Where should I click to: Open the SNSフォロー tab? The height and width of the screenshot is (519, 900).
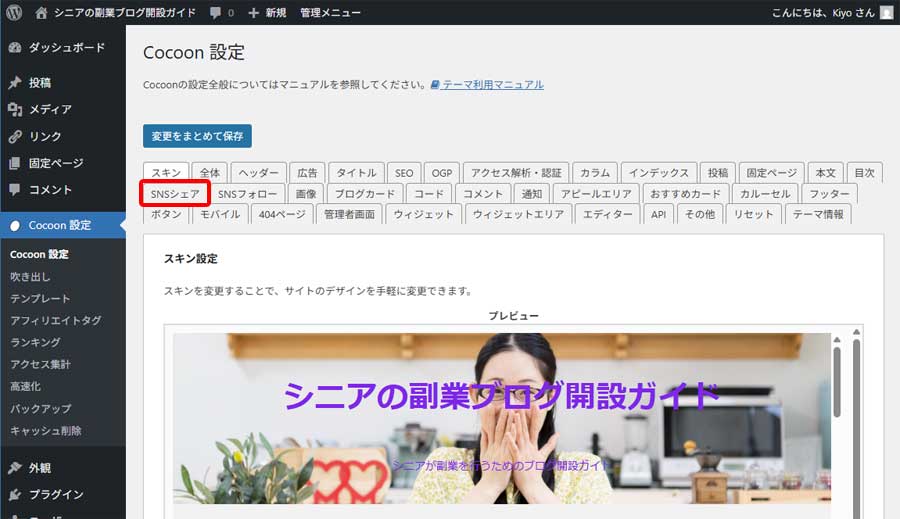[247, 194]
